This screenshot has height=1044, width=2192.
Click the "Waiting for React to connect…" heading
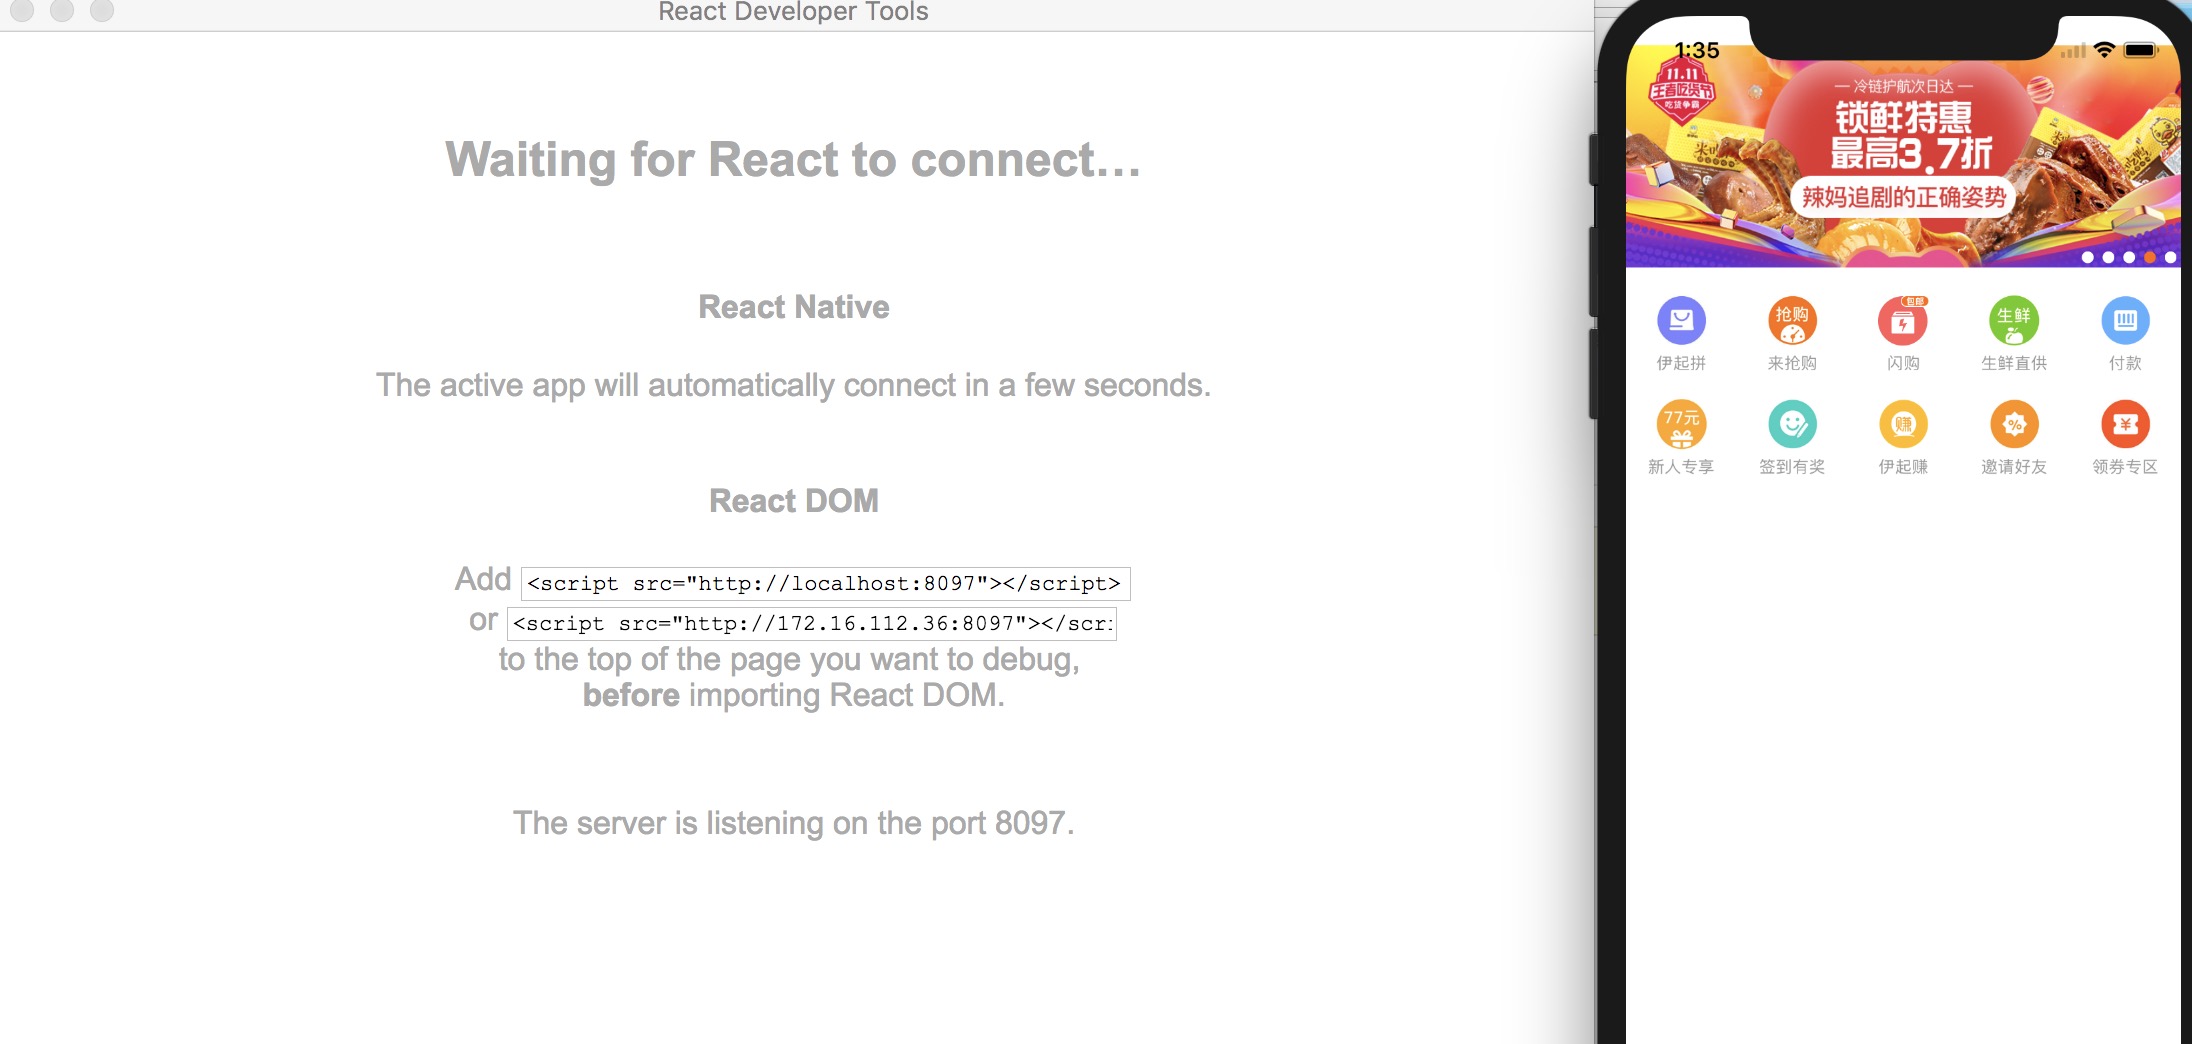[793, 160]
